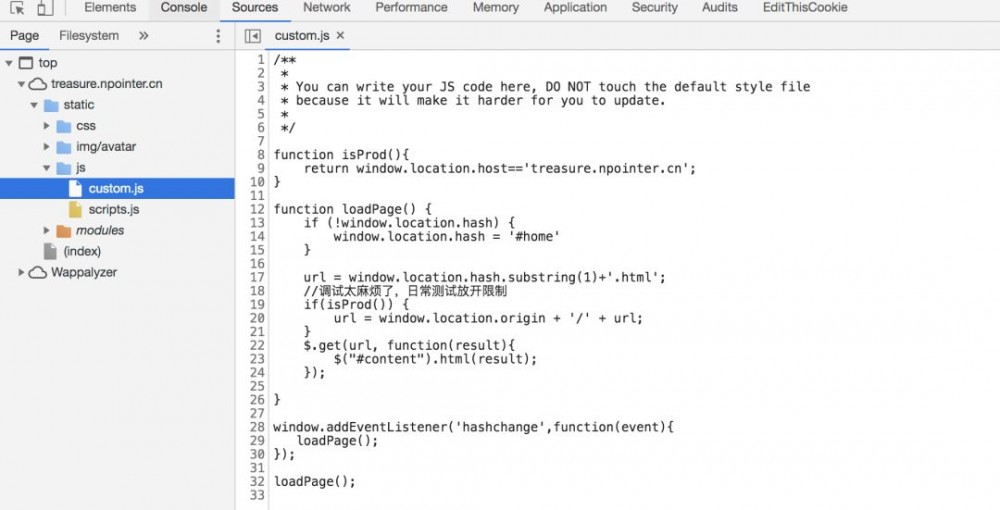The height and width of the screenshot is (510, 1000).
Task: Open the navigator three-dot menu
Action: [x=218, y=36]
